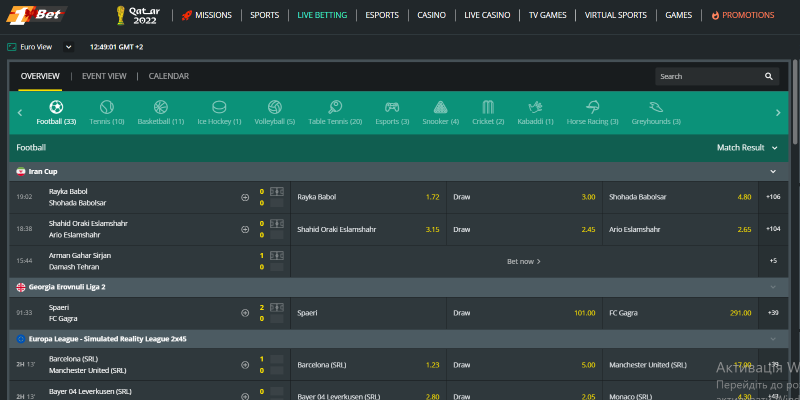Switch to the Event View tab
Screen dimensions: 800x400
tap(104, 76)
